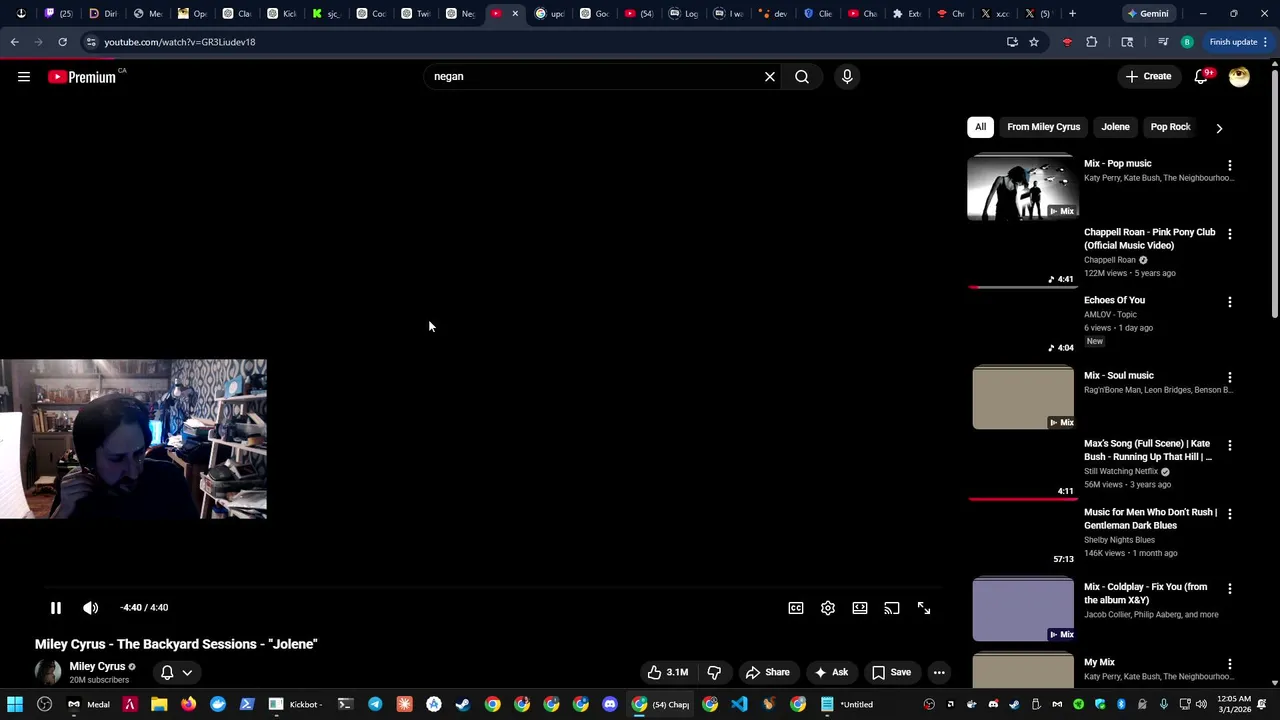Open options for the Pink Pony Club video

pyautogui.click(x=1230, y=233)
